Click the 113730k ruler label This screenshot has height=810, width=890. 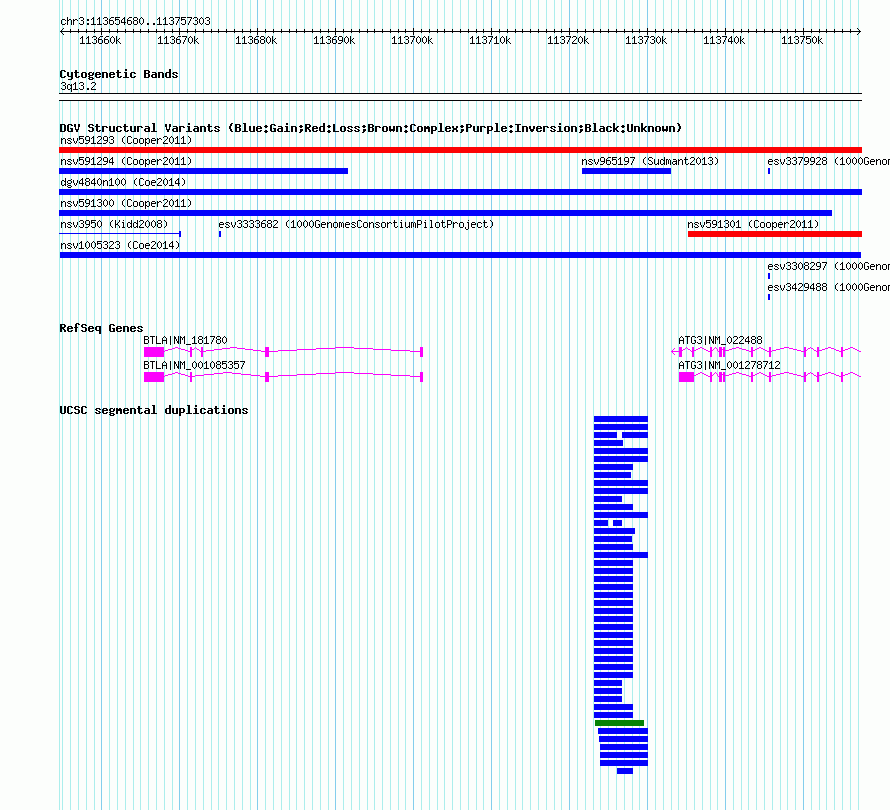(646, 40)
